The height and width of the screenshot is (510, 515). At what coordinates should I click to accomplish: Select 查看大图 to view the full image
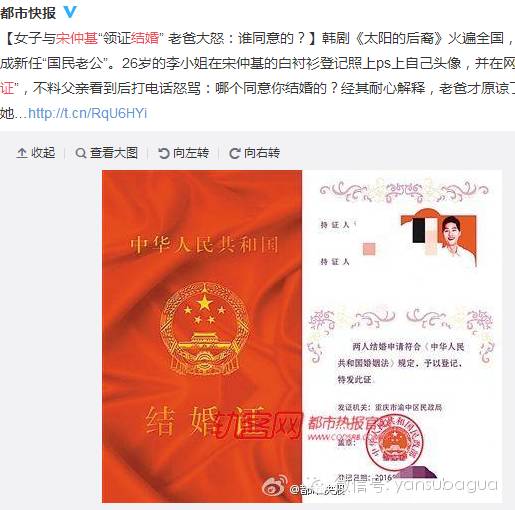coord(114,153)
